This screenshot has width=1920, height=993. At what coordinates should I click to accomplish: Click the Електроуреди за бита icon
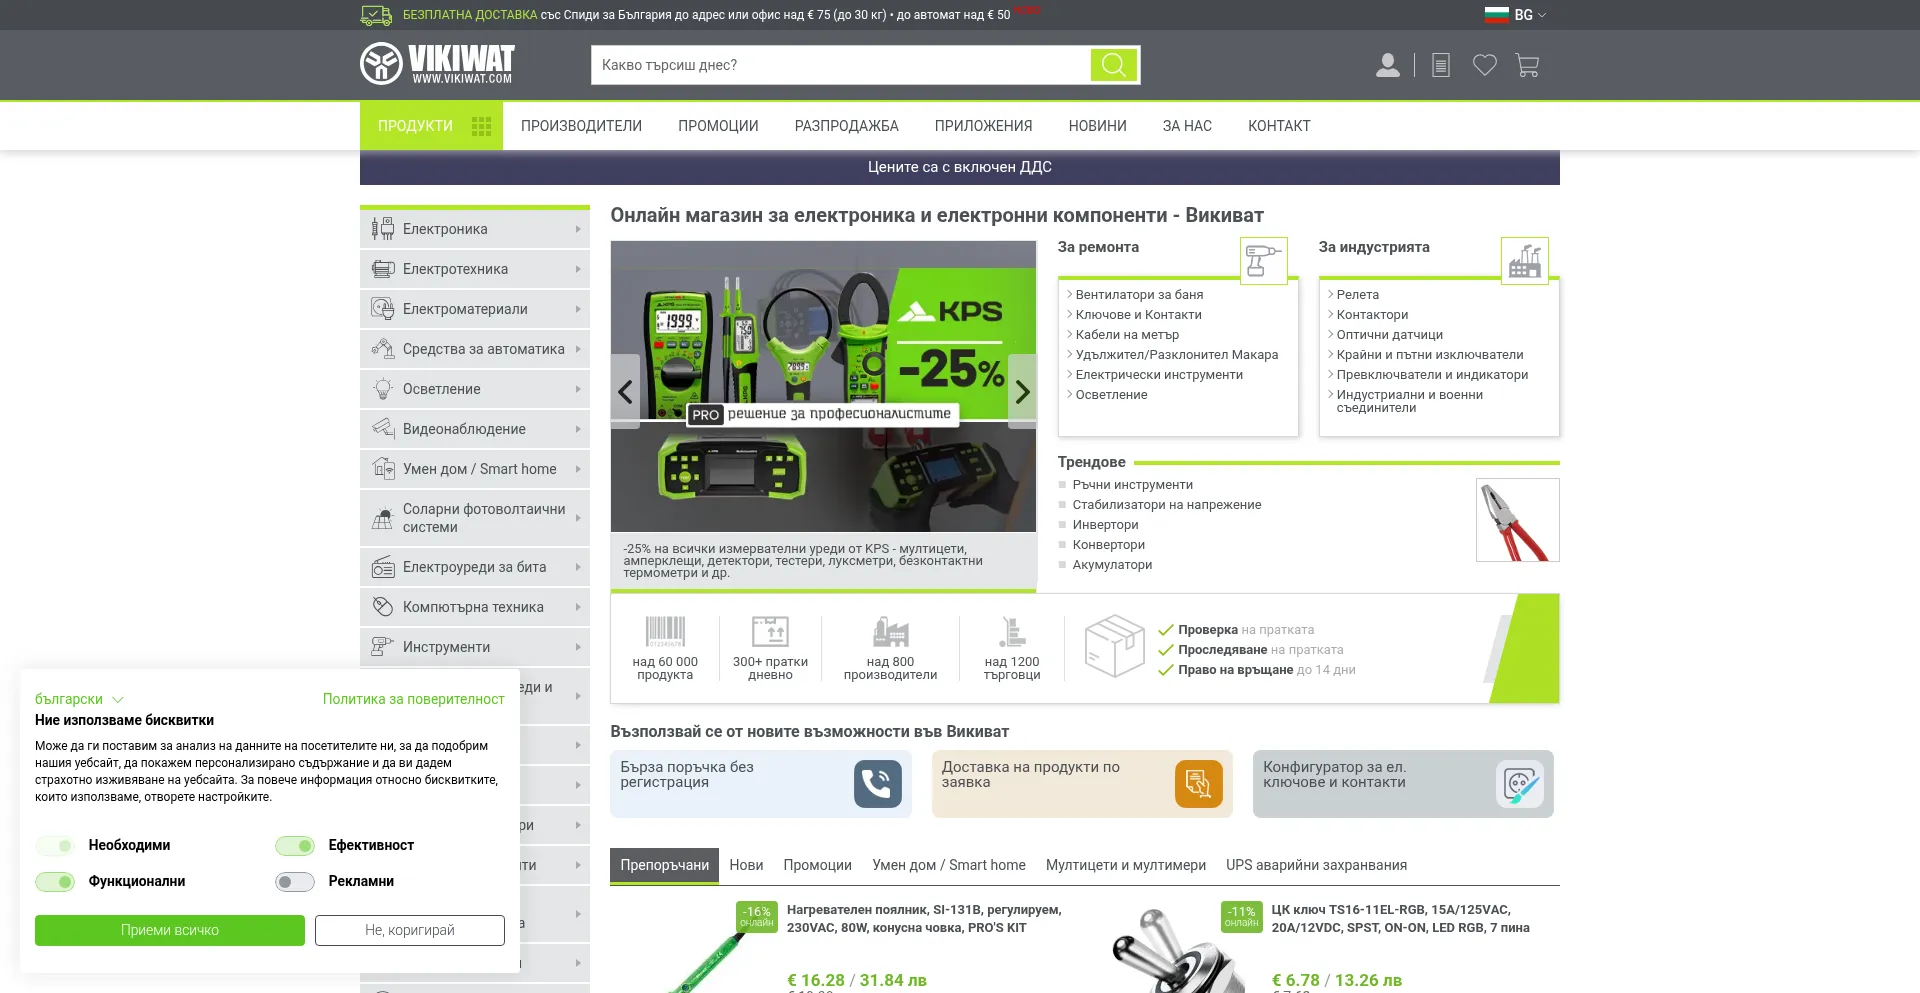click(382, 567)
